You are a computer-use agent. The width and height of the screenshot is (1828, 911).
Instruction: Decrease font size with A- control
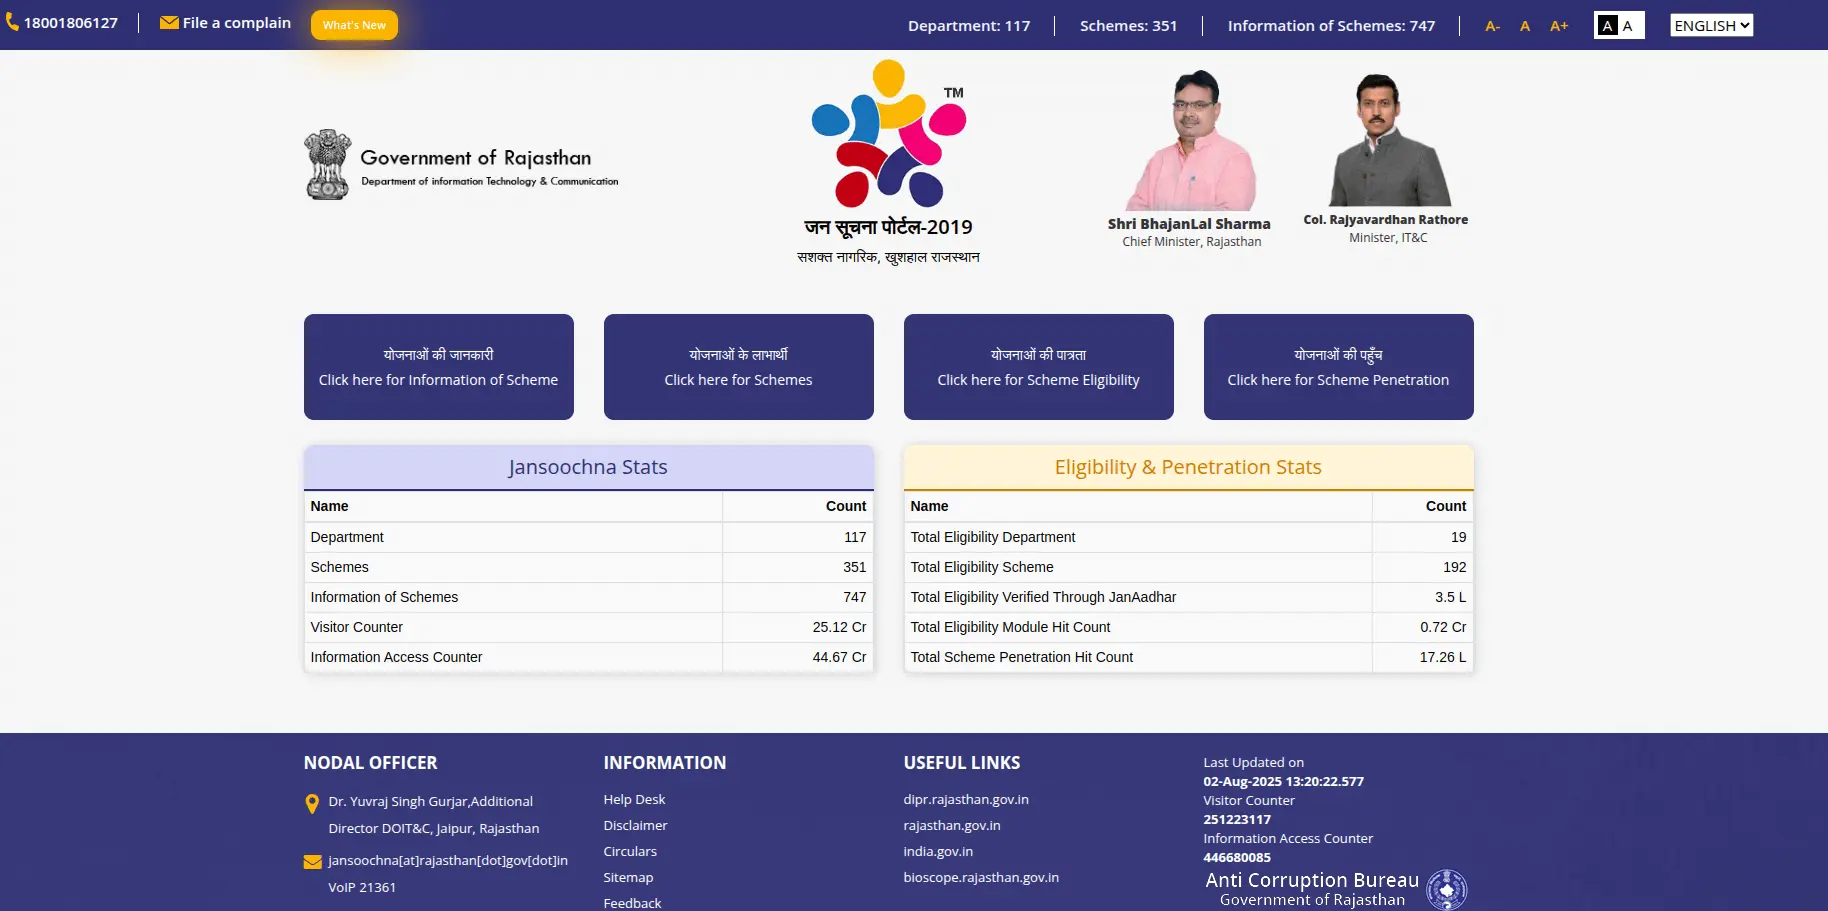pyautogui.click(x=1492, y=26)
